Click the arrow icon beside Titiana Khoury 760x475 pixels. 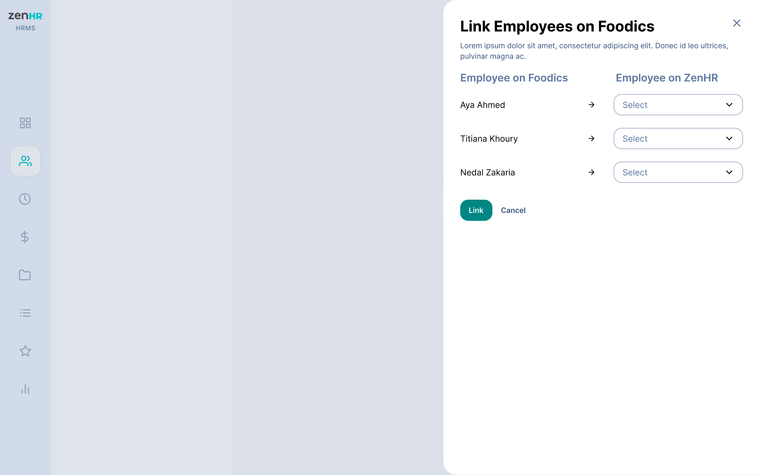[591, 139]
